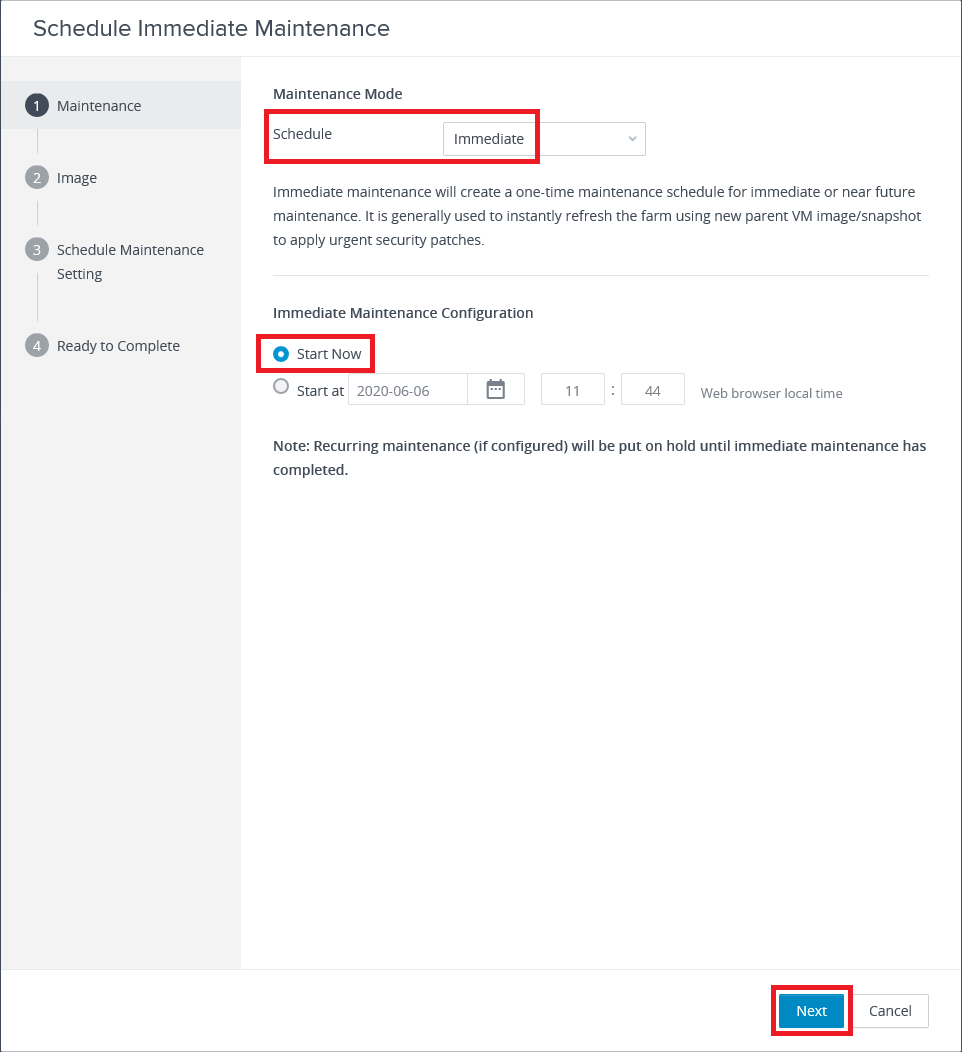Screen dimensions: 962x1052
Task: Select the Start Now radio button
Action: click(x=281, y=354)
